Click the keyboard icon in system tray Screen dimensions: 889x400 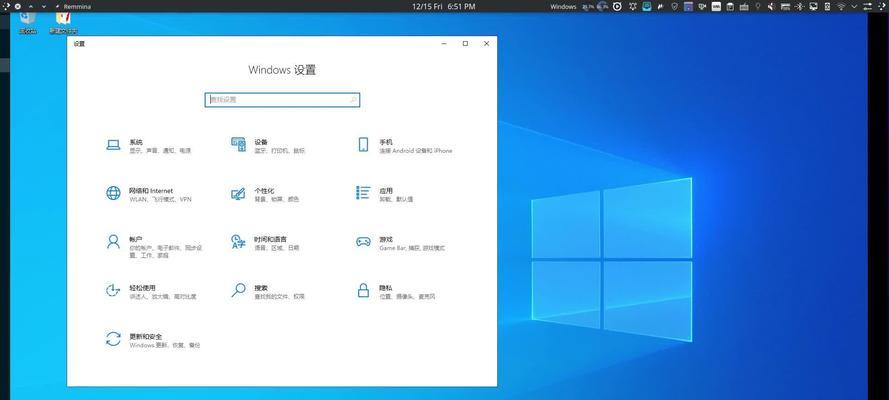(x=744, y=6)
